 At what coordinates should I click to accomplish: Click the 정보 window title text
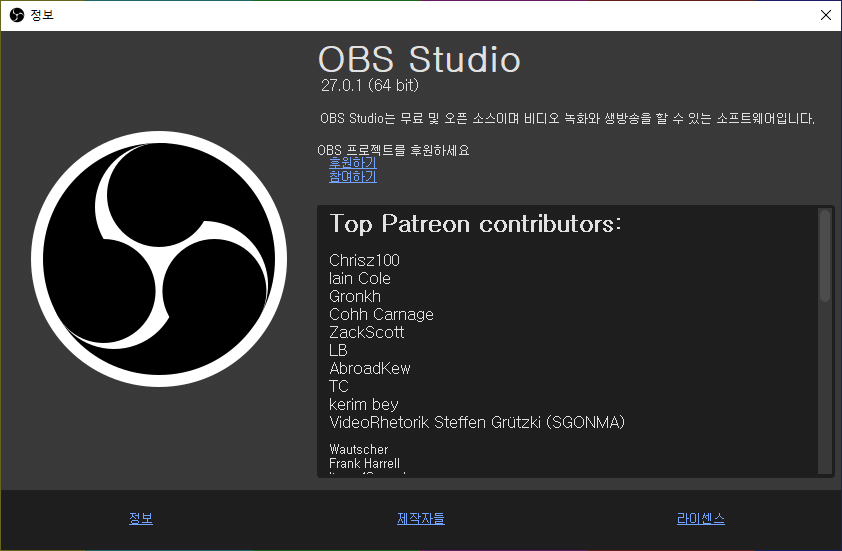(42, 15)
